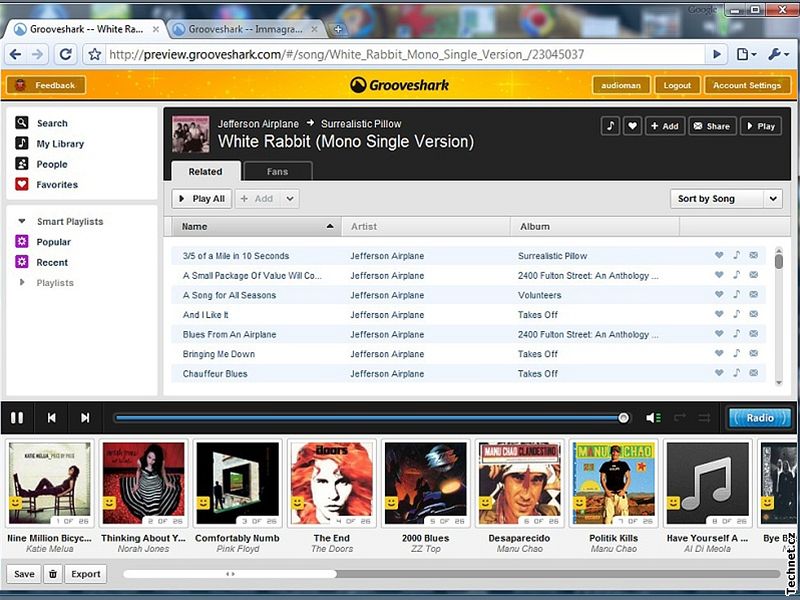Favorite '3/5 of a Mile in 10 Seconds' via heart icon
The height and width of the screenshot is (600, 800).
pos(719,255)
